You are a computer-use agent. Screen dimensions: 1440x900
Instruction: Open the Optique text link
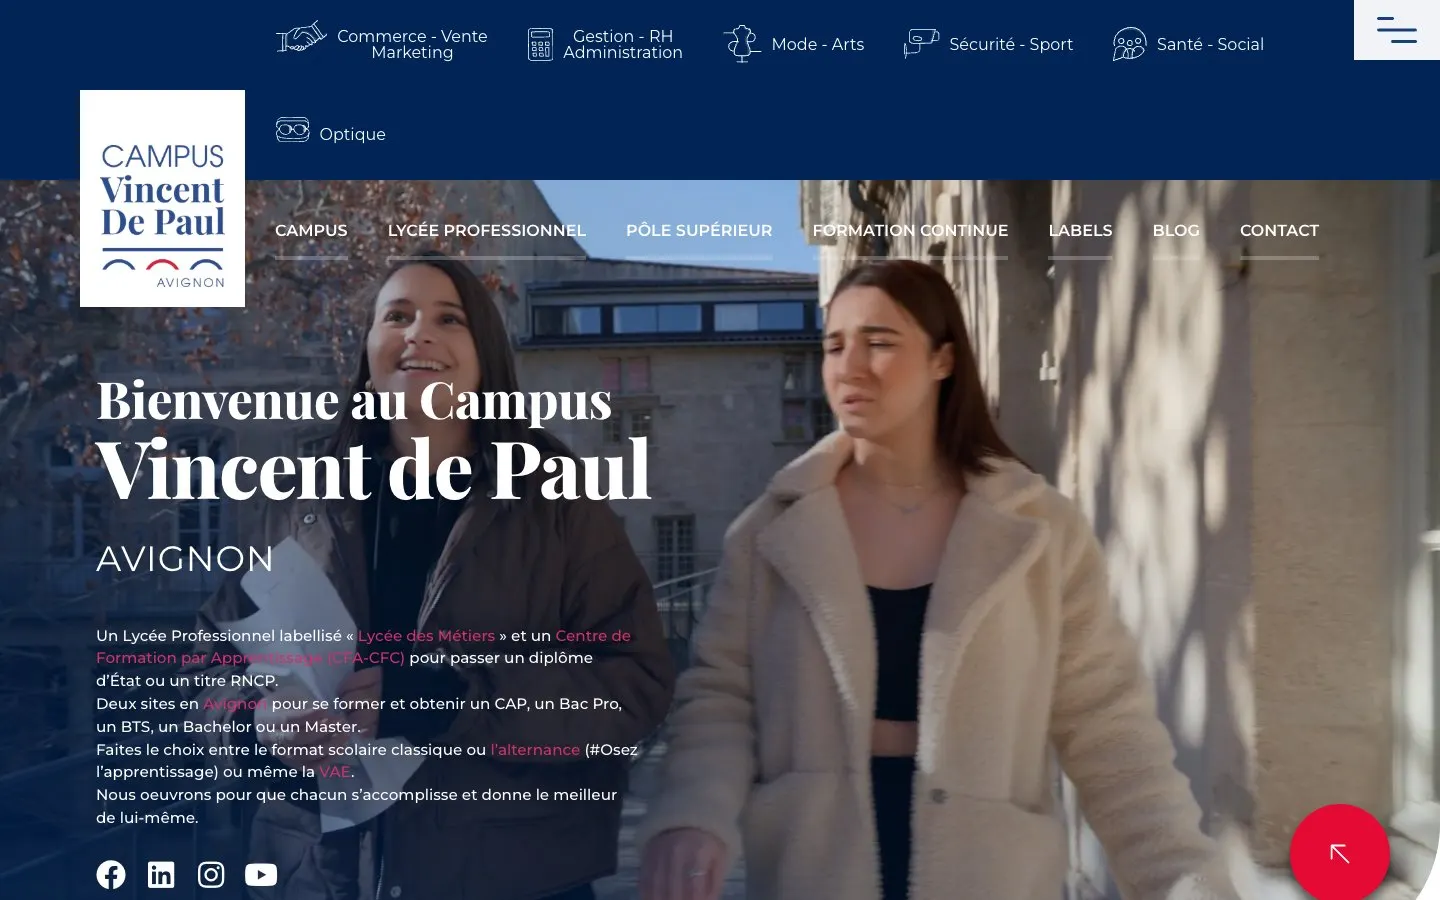(x=352, y=134)
